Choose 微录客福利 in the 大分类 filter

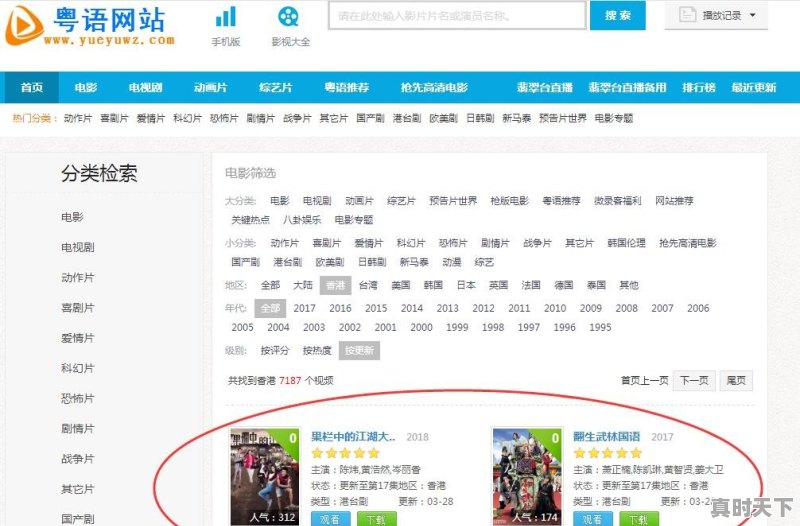[x=617, y=201]
